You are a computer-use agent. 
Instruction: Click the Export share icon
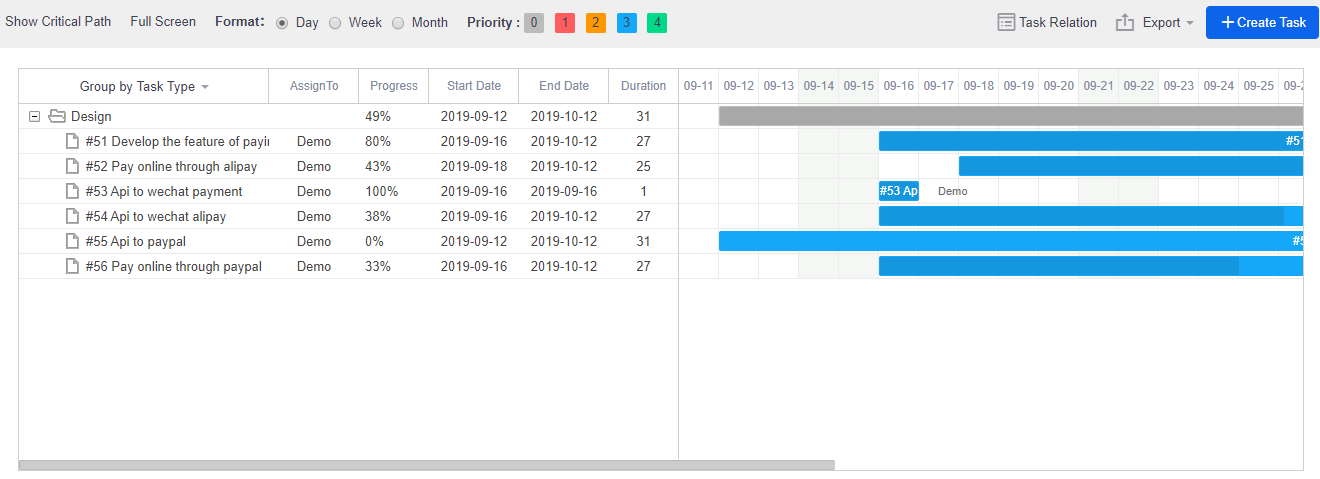coord(1125,22)
